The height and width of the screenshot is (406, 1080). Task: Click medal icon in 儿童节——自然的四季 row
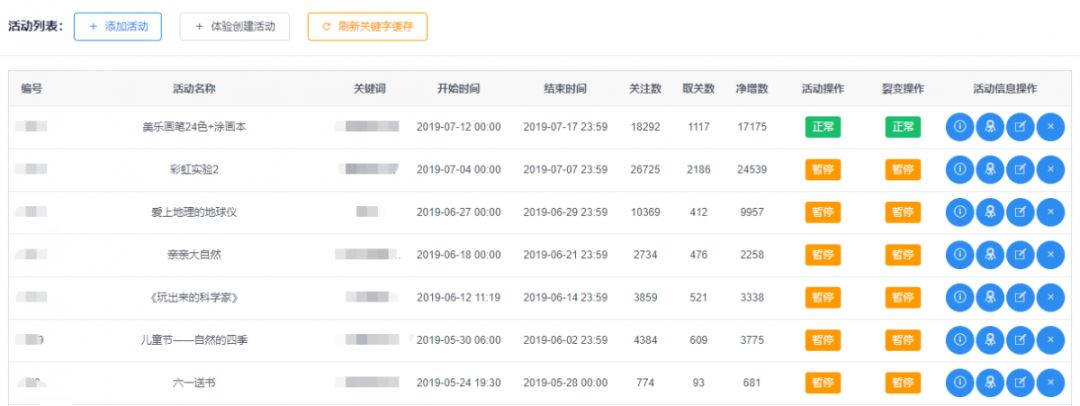(x=989, y=340)
